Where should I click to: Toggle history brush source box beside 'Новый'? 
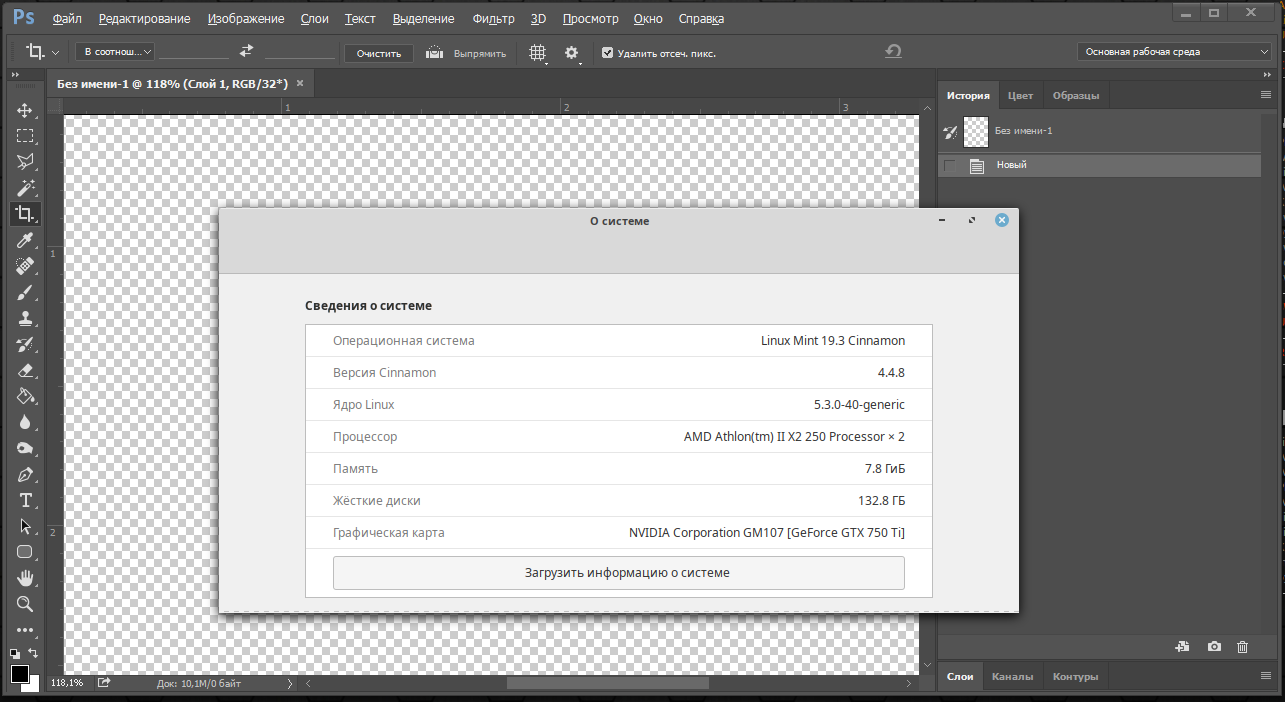(950, 166)
